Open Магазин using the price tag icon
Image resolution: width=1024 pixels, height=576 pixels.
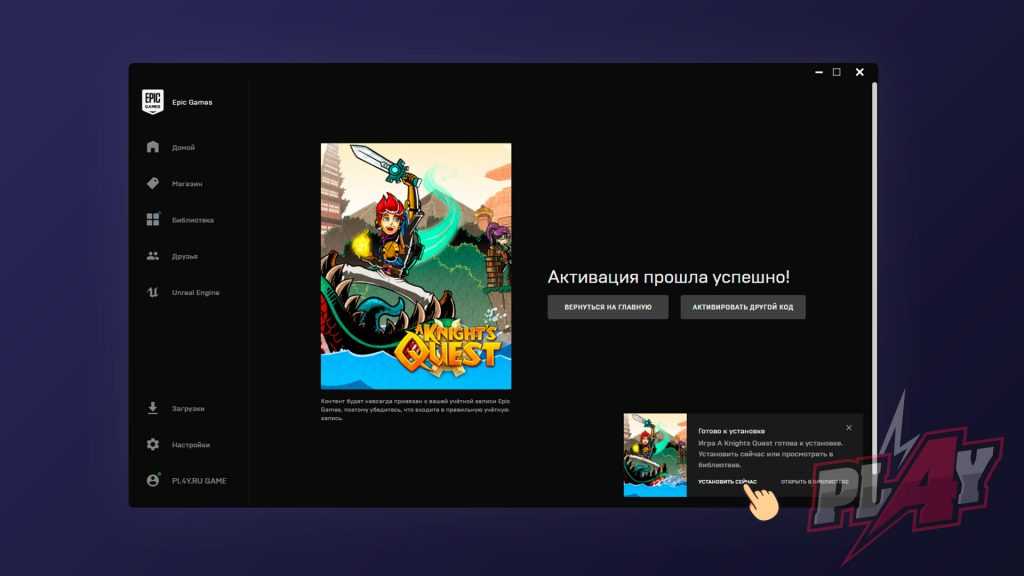coord(153,183)
